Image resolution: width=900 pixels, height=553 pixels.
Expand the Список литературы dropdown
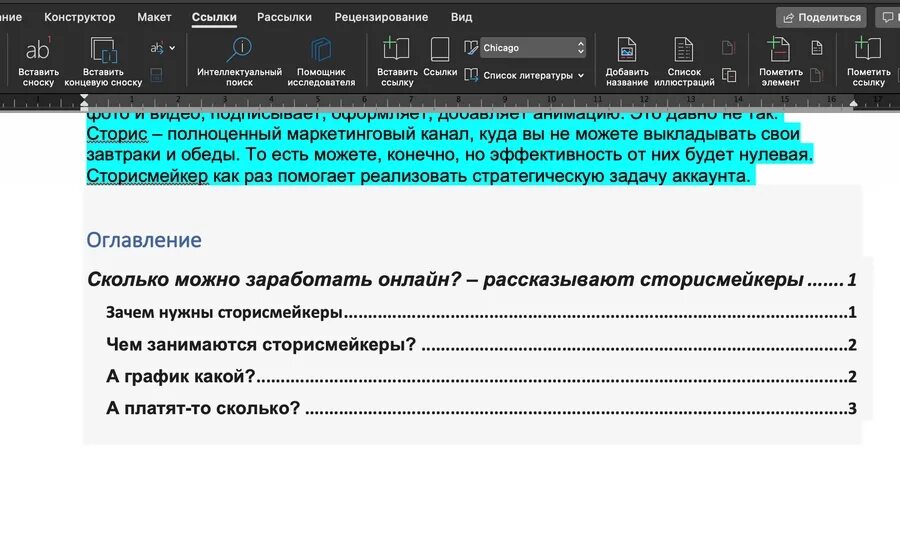tap(581, 75)
